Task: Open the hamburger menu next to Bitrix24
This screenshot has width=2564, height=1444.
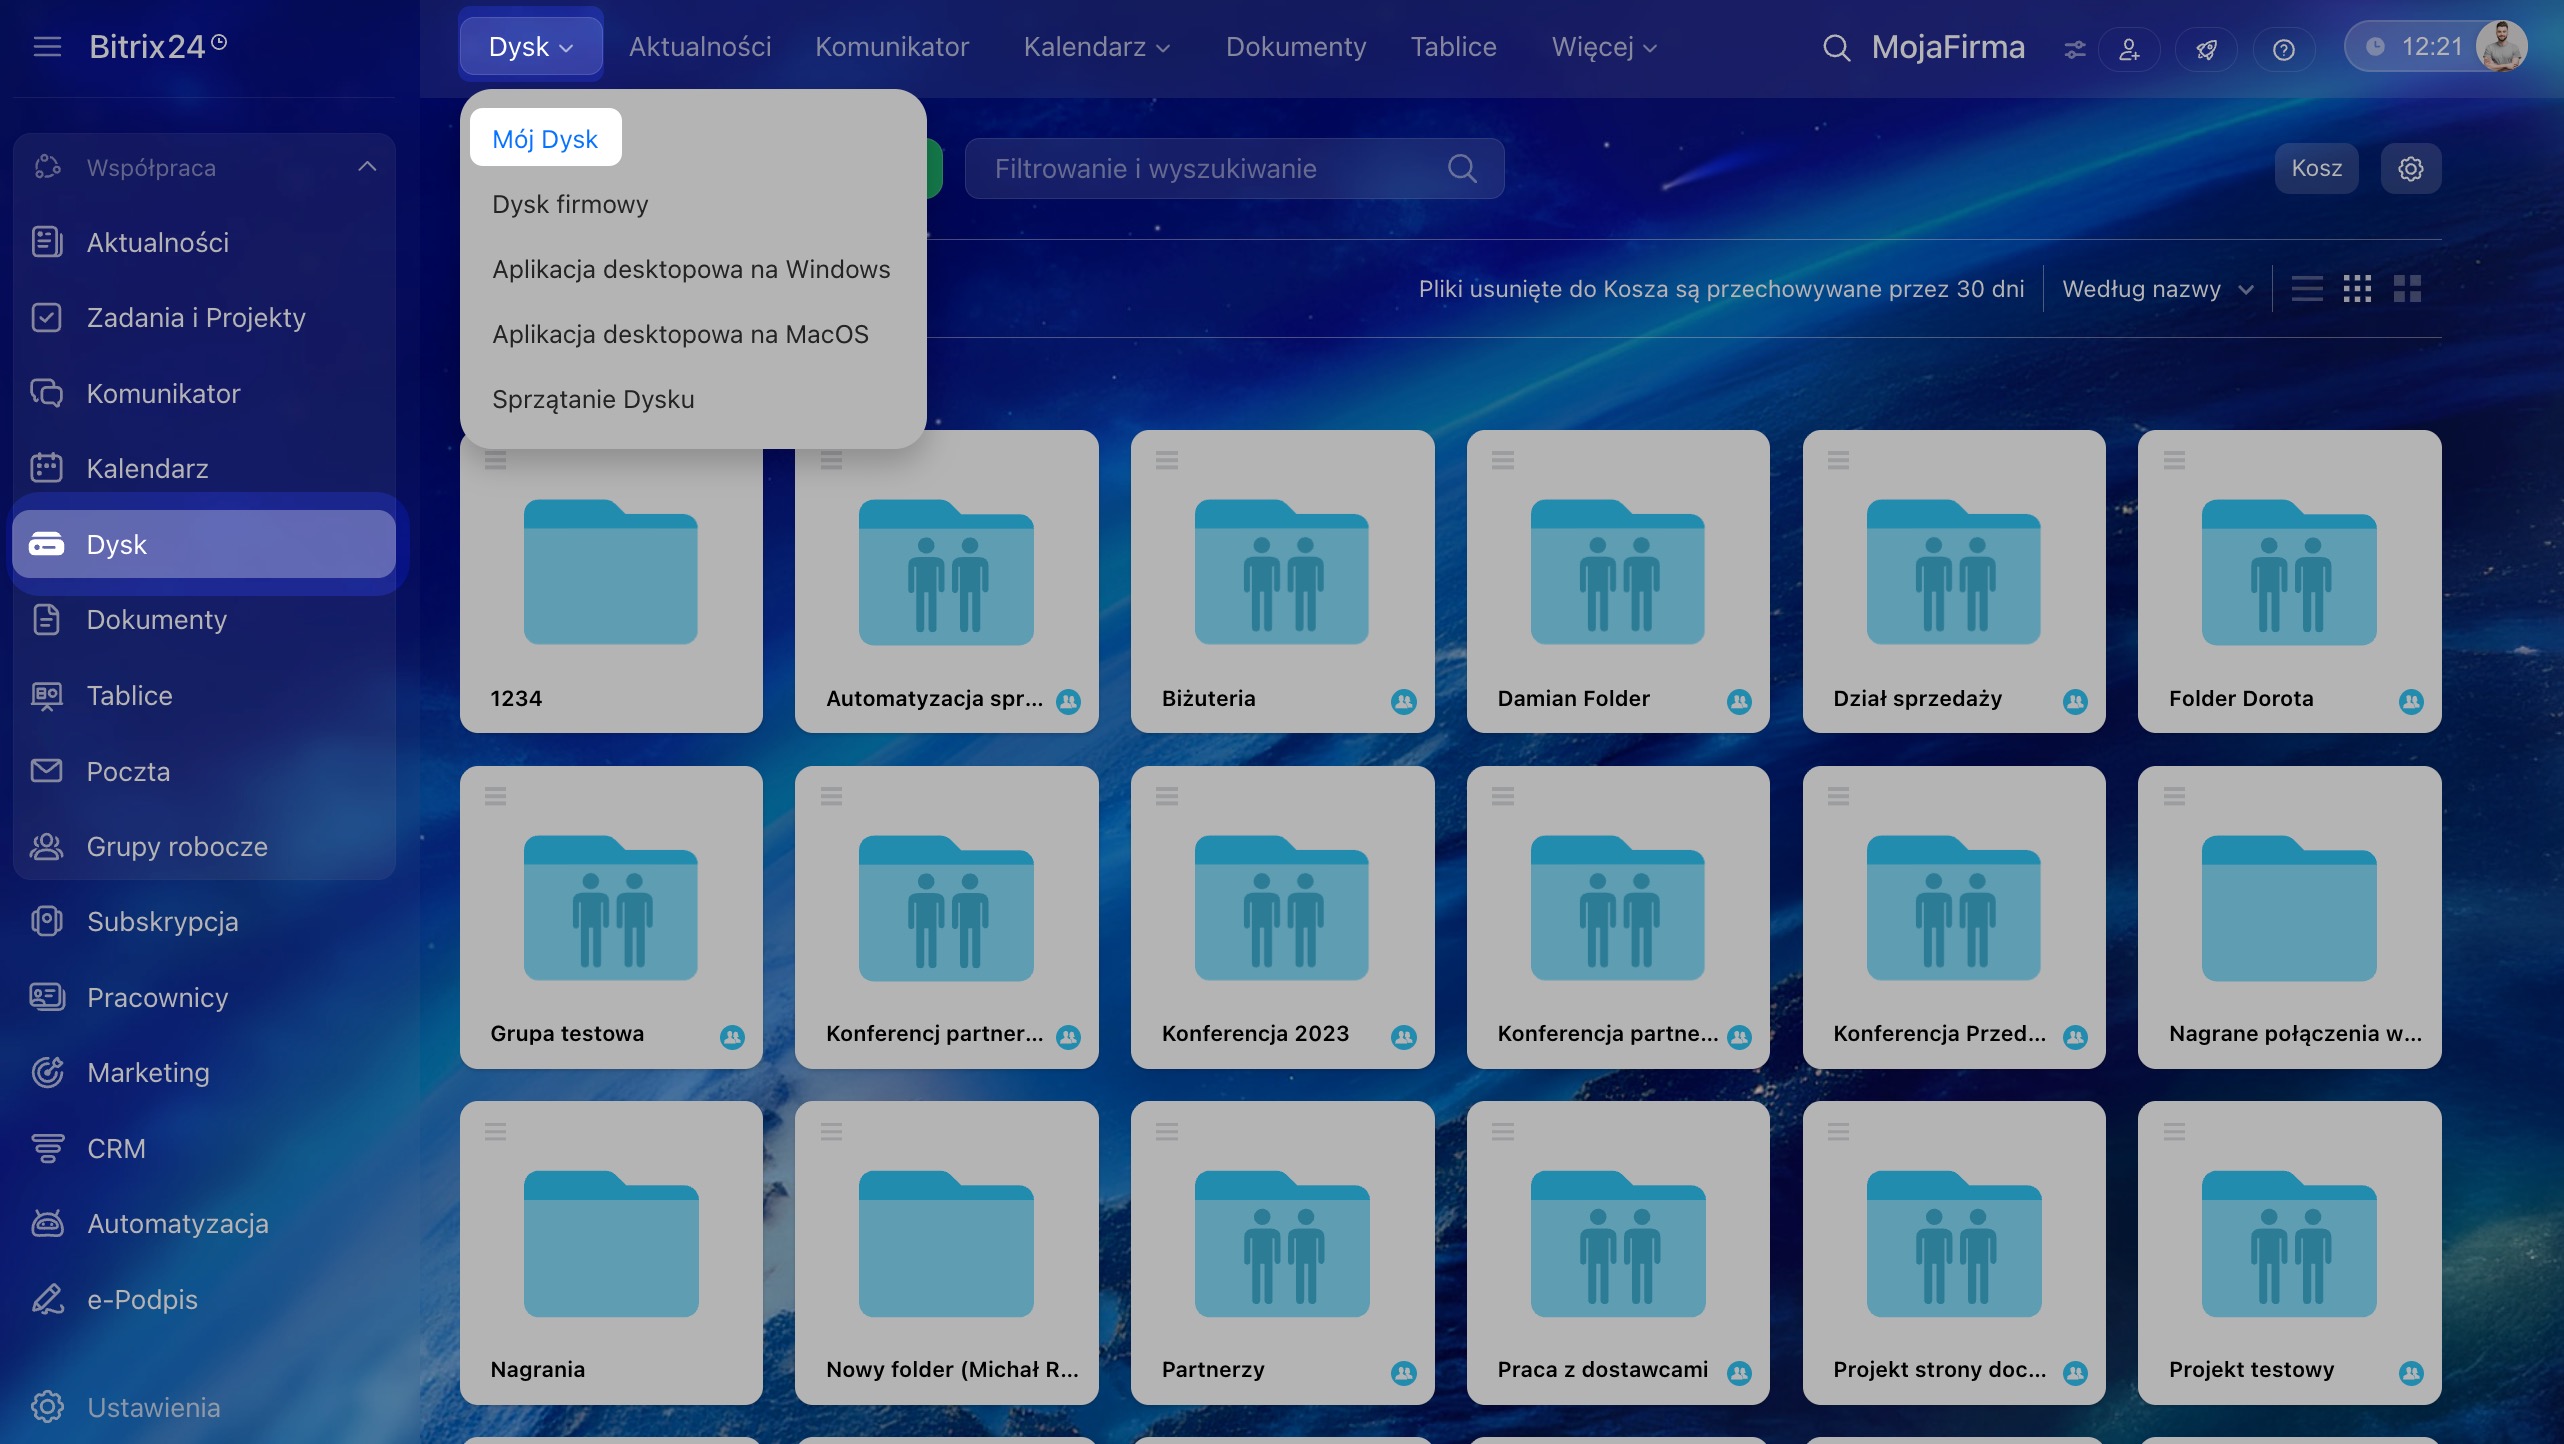Action: 47,47
